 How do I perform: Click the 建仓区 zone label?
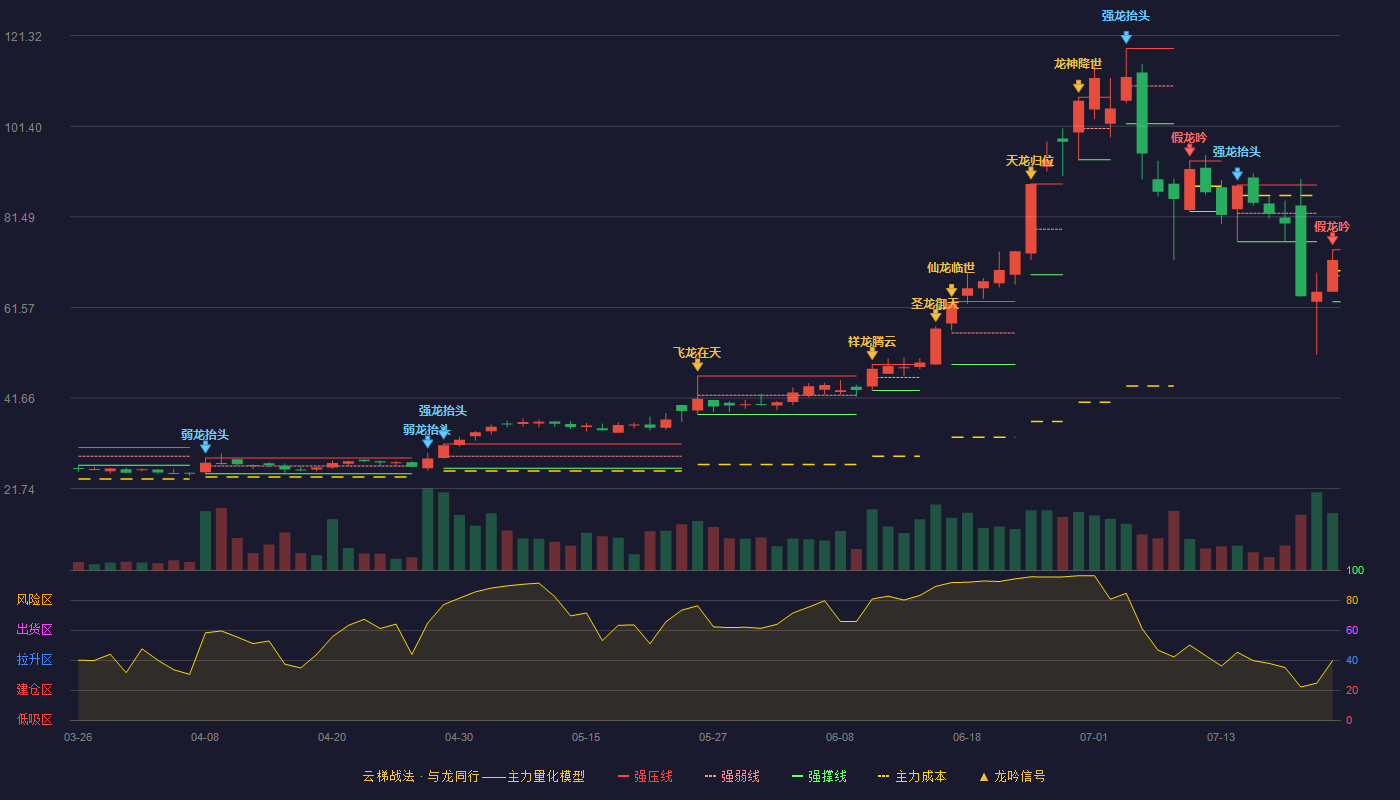point(35,690)
